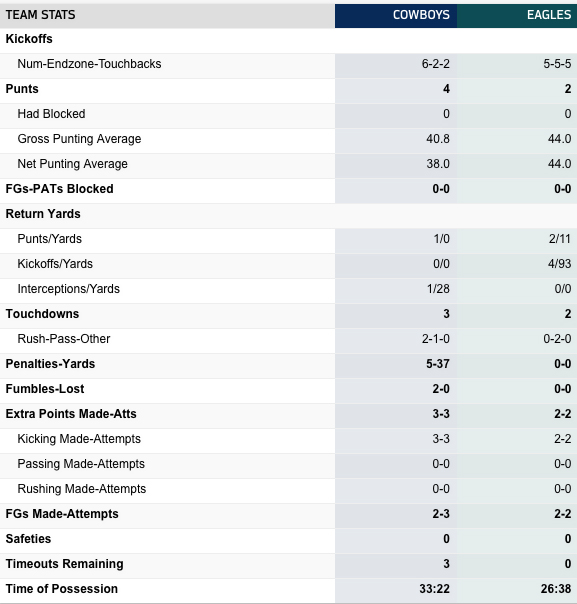Click the Touchdowns row label
The image size is (577, 604).
[42, 314]
